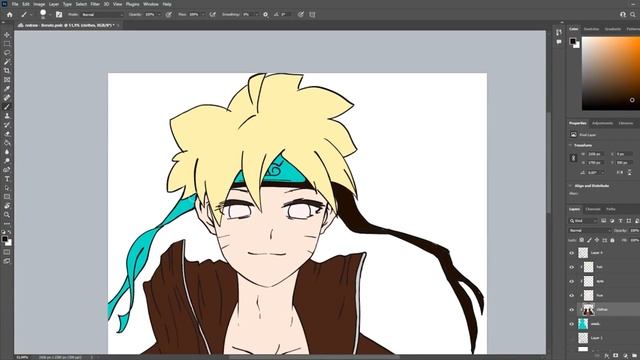Open the Smoothing value dropdown
The width and height of the screenshot is (640, 360).
(256, 14)
